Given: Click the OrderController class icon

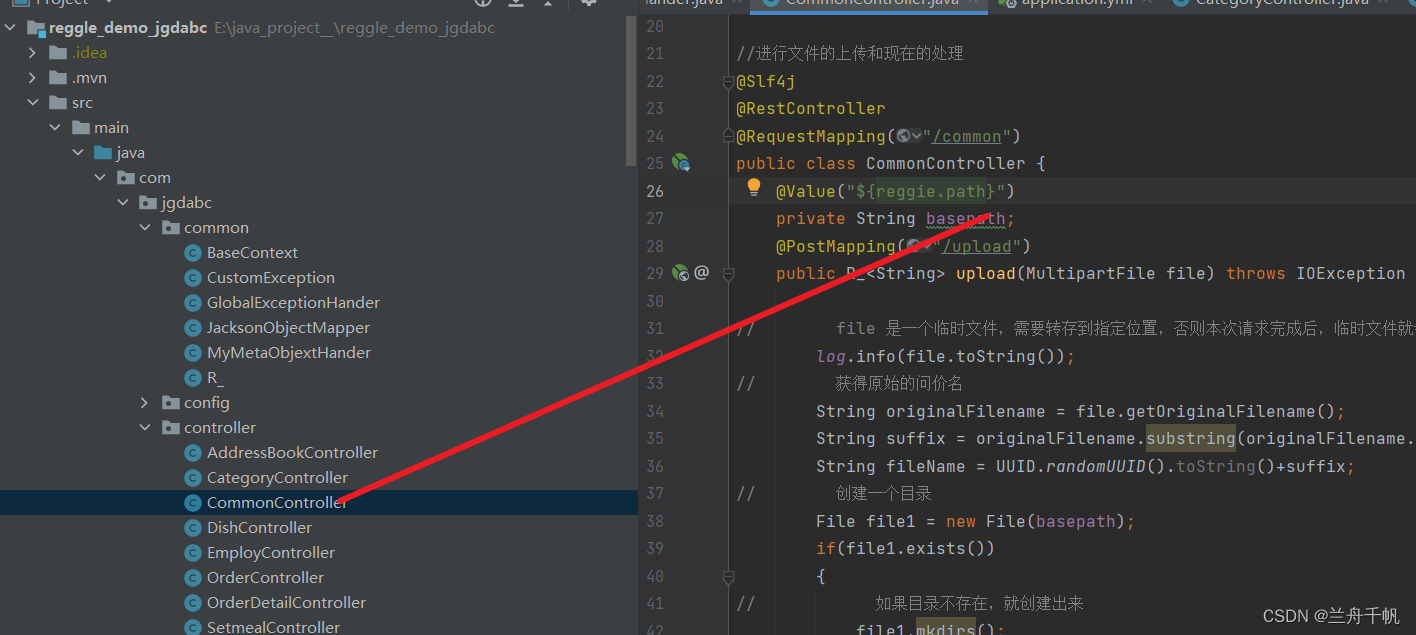Looking at the screenshot, I should pyautogui.click(x=193, y=578).
